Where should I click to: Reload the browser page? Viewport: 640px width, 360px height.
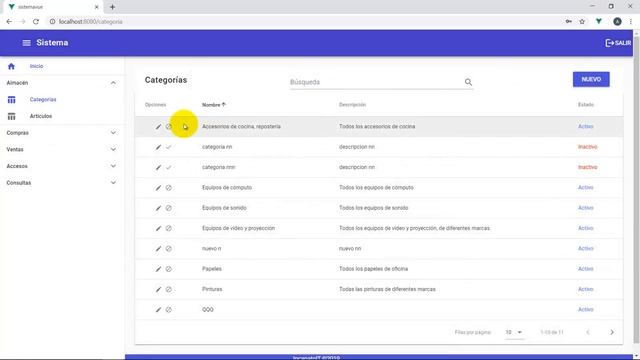tap(36, 22)
